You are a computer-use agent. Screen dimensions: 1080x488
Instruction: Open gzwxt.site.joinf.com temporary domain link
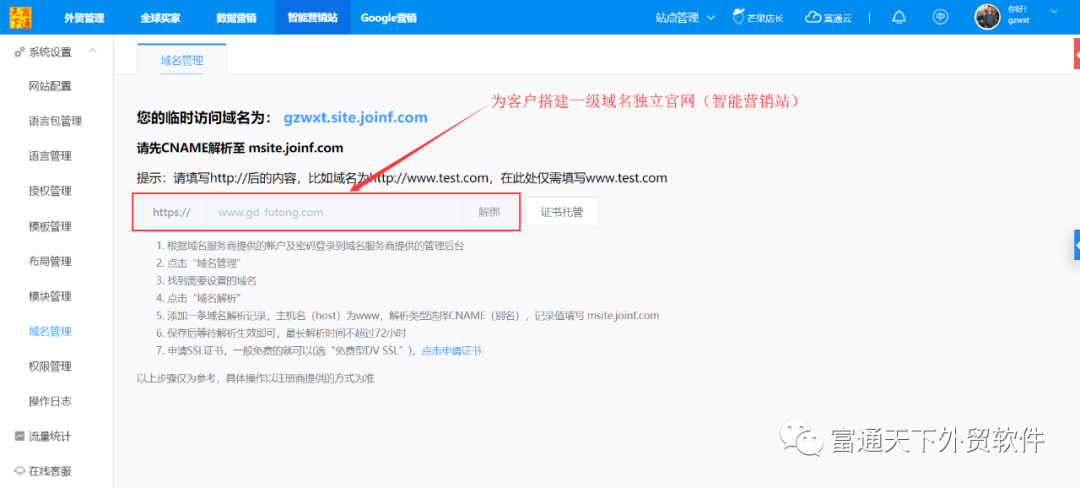(x=355, y=118)
